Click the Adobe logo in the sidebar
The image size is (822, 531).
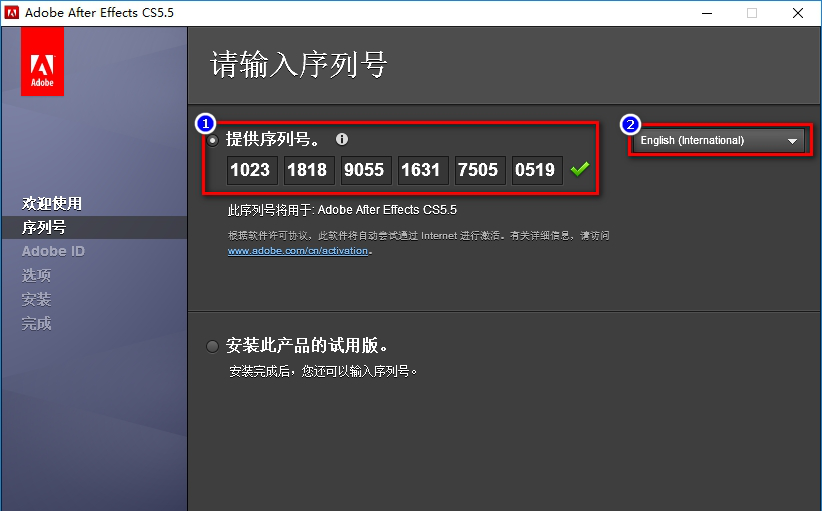(42, 62)
